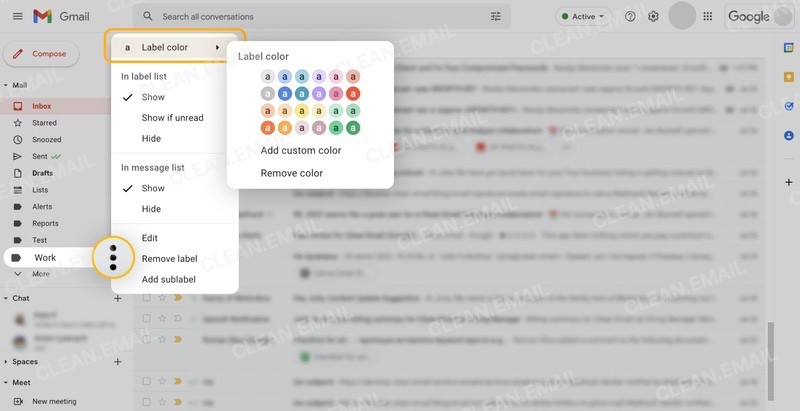Expand the More labels section
The height and width of the screenshot is (411, 800).
click(x=40, y=274)
